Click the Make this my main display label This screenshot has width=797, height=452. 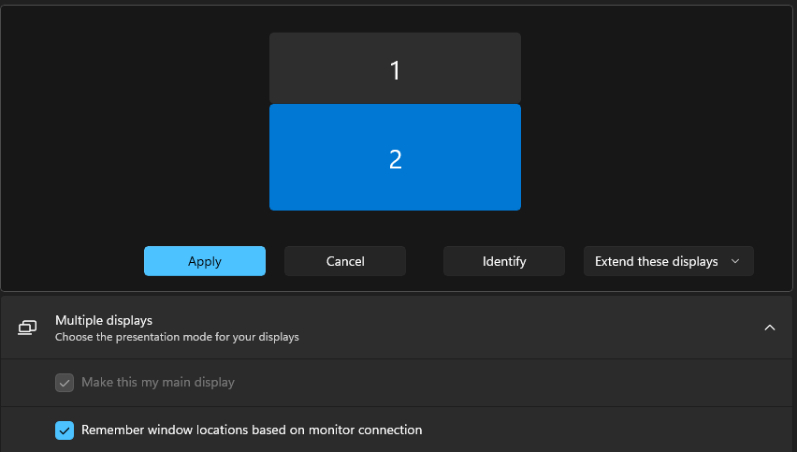pyautogui.click(x=158, y=382)
